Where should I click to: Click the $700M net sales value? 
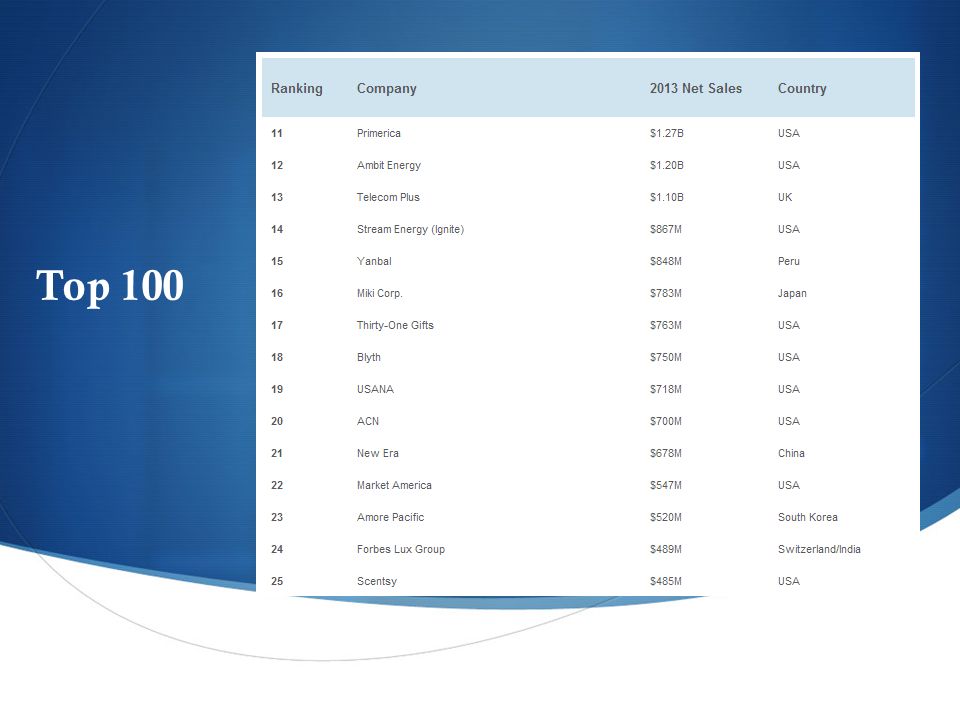tap(666, 421)
